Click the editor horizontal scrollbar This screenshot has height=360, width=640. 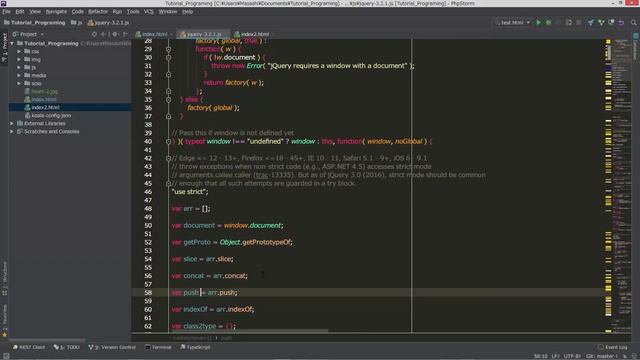(251, 331)
